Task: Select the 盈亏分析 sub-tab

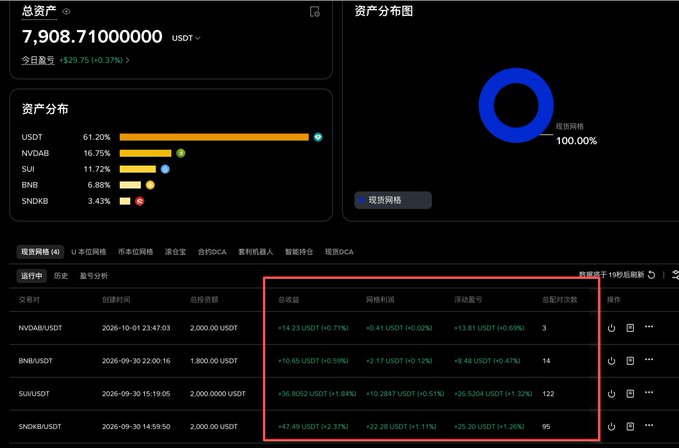Action: coord(94,276)
